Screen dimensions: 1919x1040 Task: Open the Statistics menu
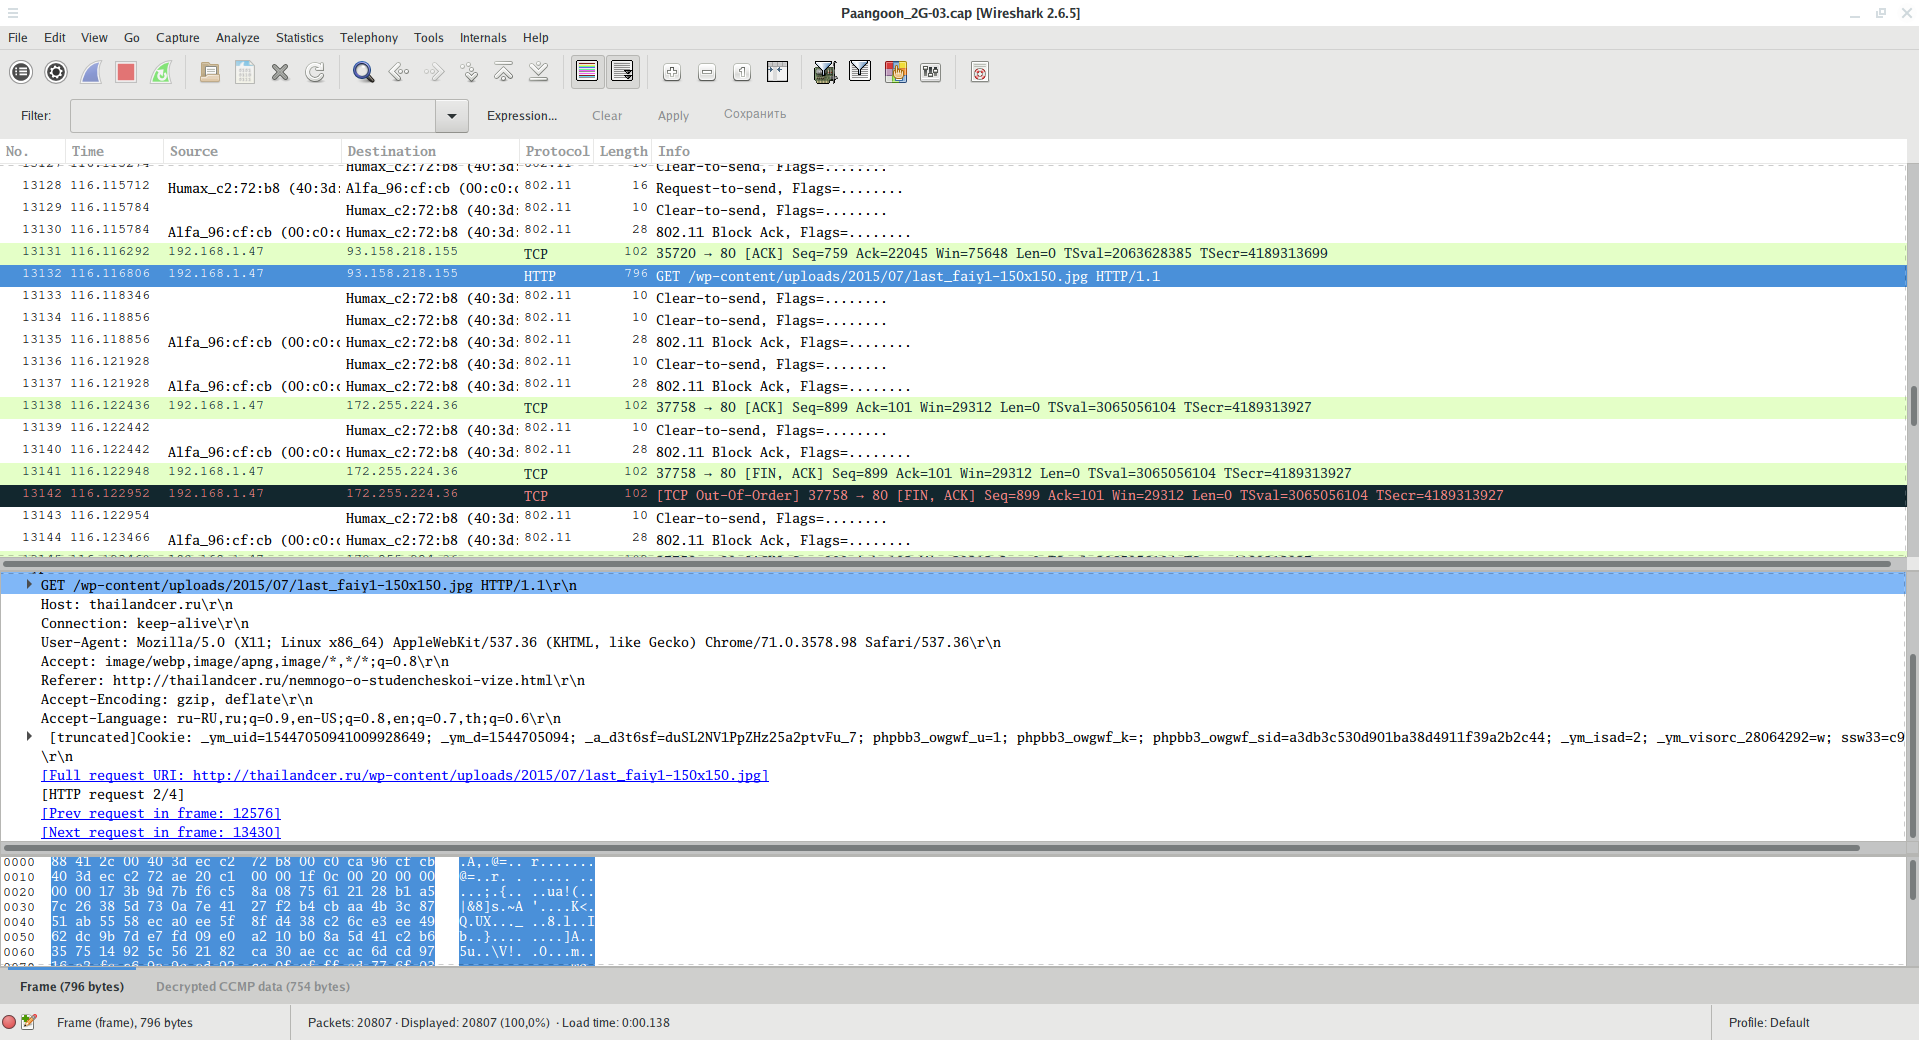tap(299, 38)
